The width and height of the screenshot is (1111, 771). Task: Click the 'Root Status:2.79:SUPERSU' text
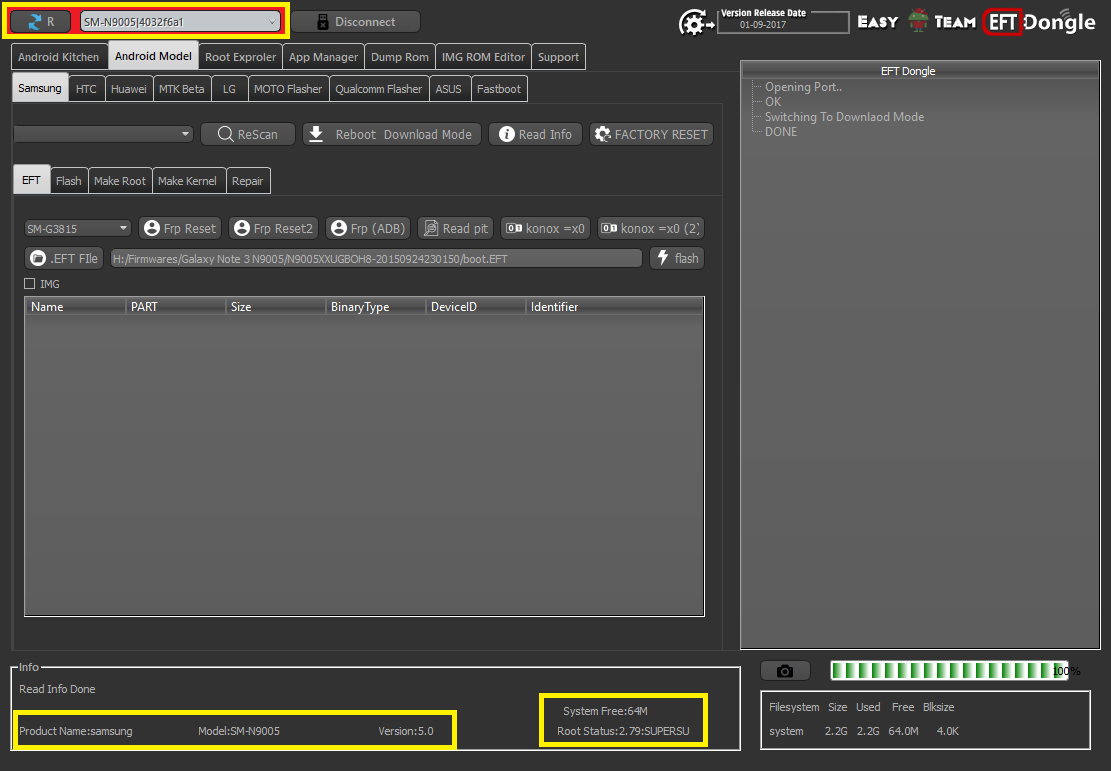tap(623, 731)
